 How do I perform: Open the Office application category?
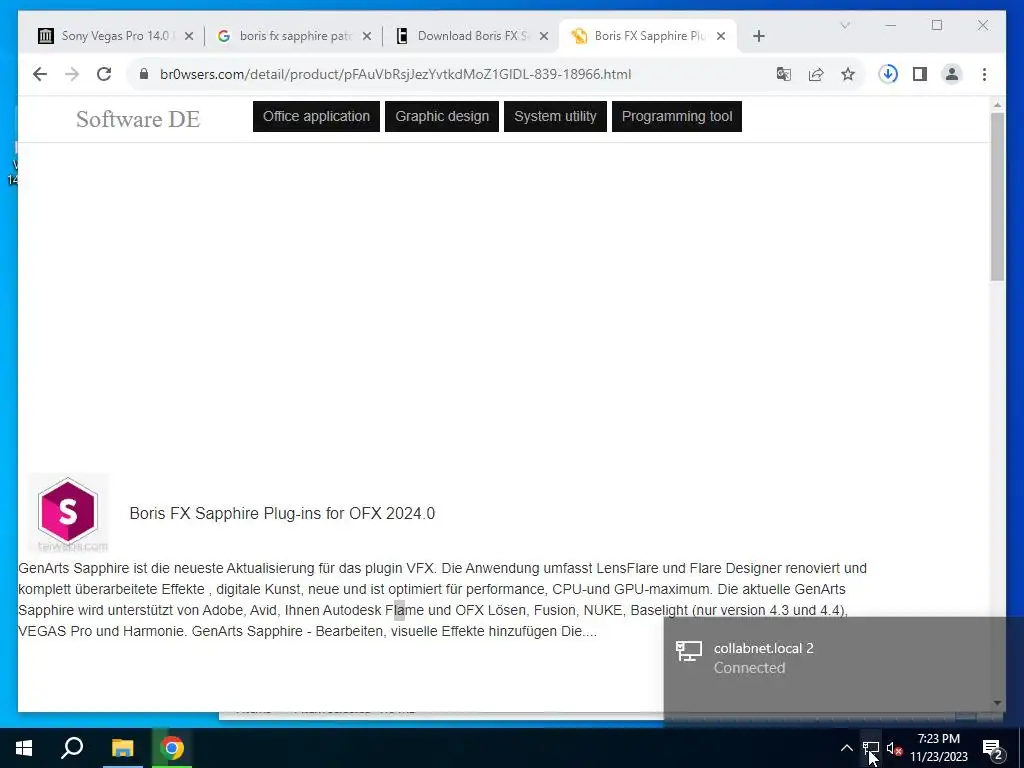tap(316, 116)
